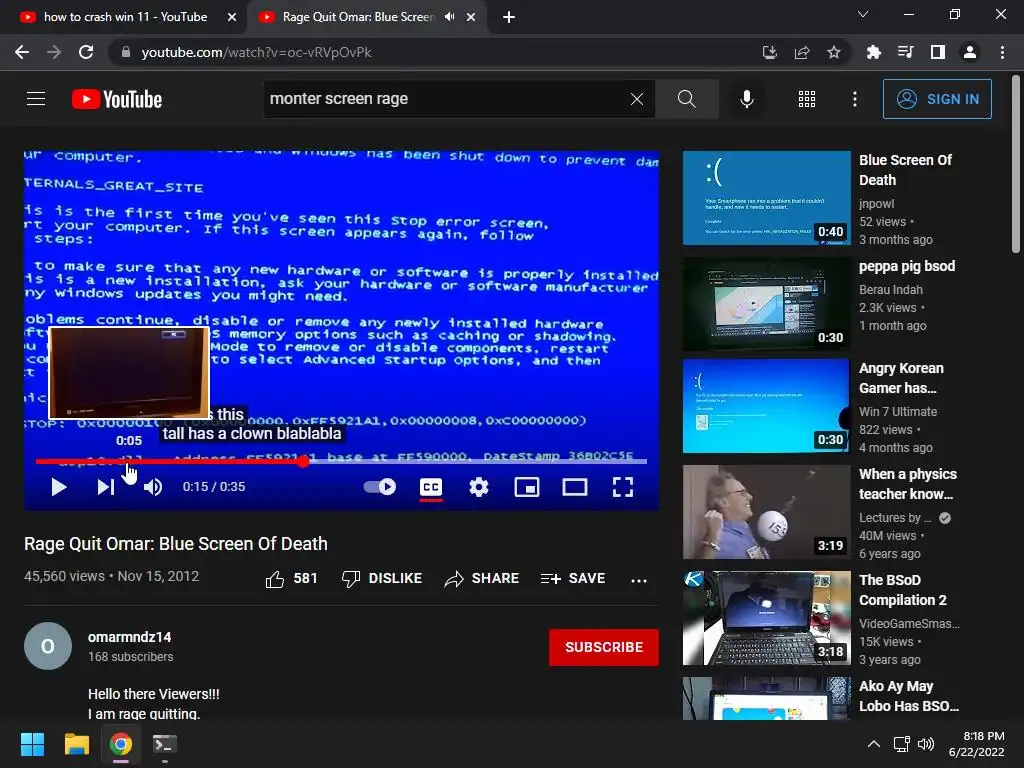The image size is (1024, 768).
Task: Toggle closed captions off
Action: tap(430, 487)
